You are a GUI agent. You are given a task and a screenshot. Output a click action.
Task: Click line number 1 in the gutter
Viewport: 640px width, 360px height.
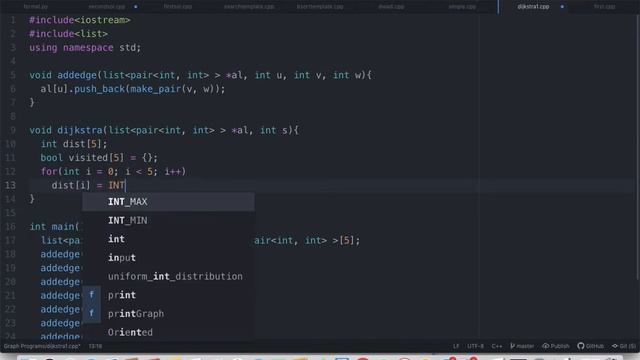coord(13,20)
